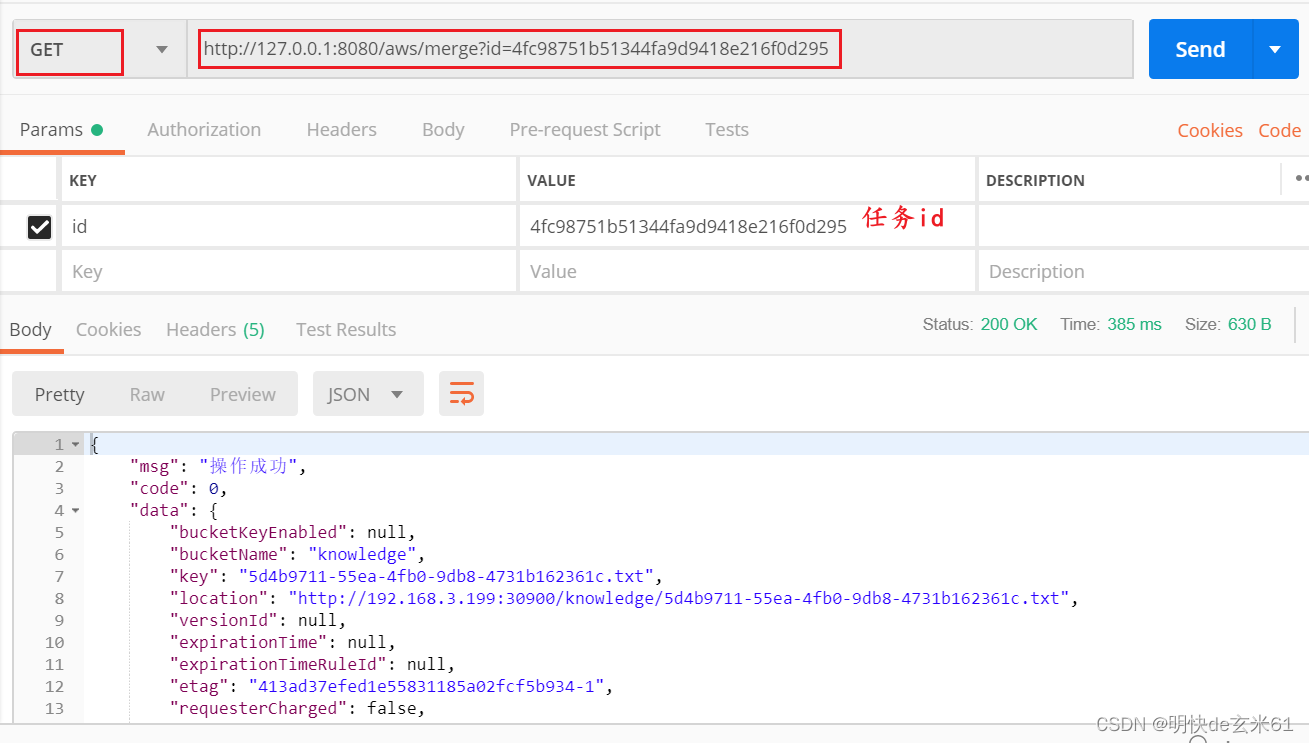The height and width of the screenshot is (743, 1309).
Task: Switch to Preview view
Action: [243, 395]
